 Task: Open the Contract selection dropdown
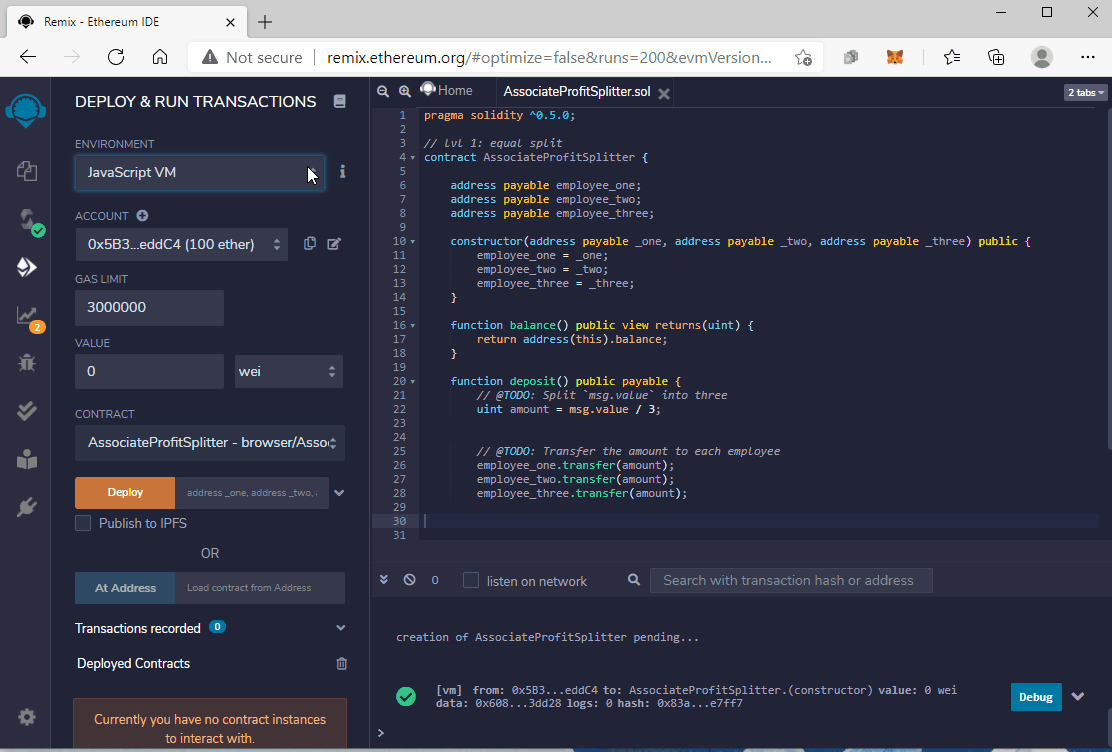pyautogui.click(x=210, y=443)
